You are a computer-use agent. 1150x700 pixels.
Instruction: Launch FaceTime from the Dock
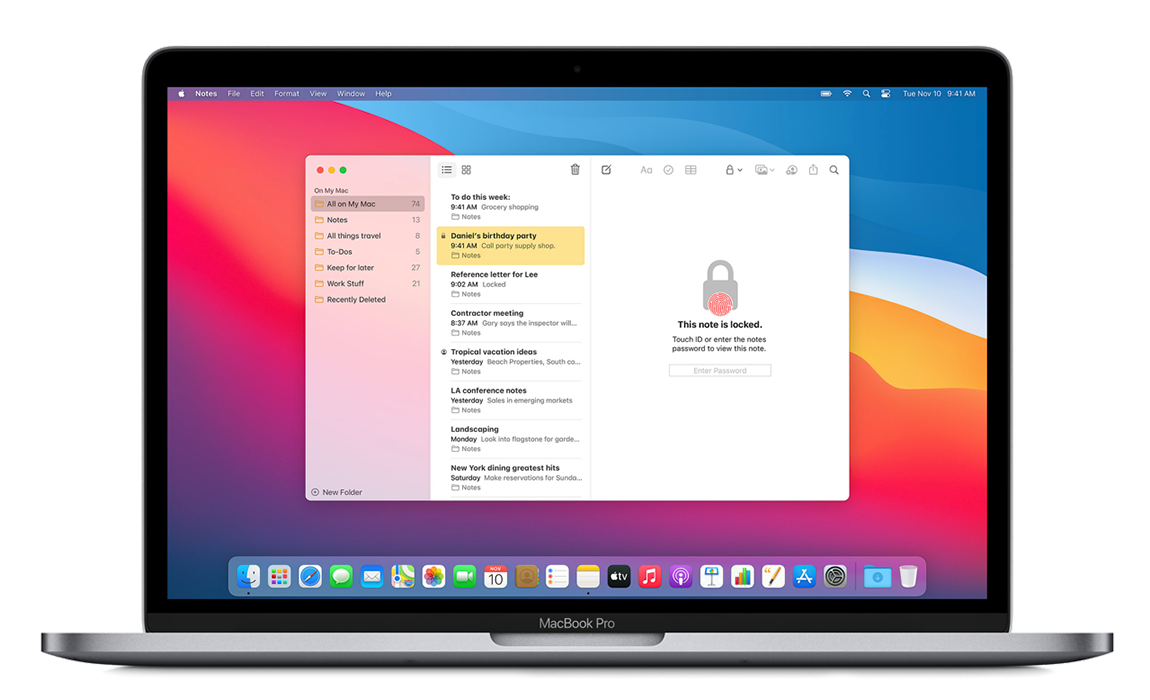(x=464, y=577)
